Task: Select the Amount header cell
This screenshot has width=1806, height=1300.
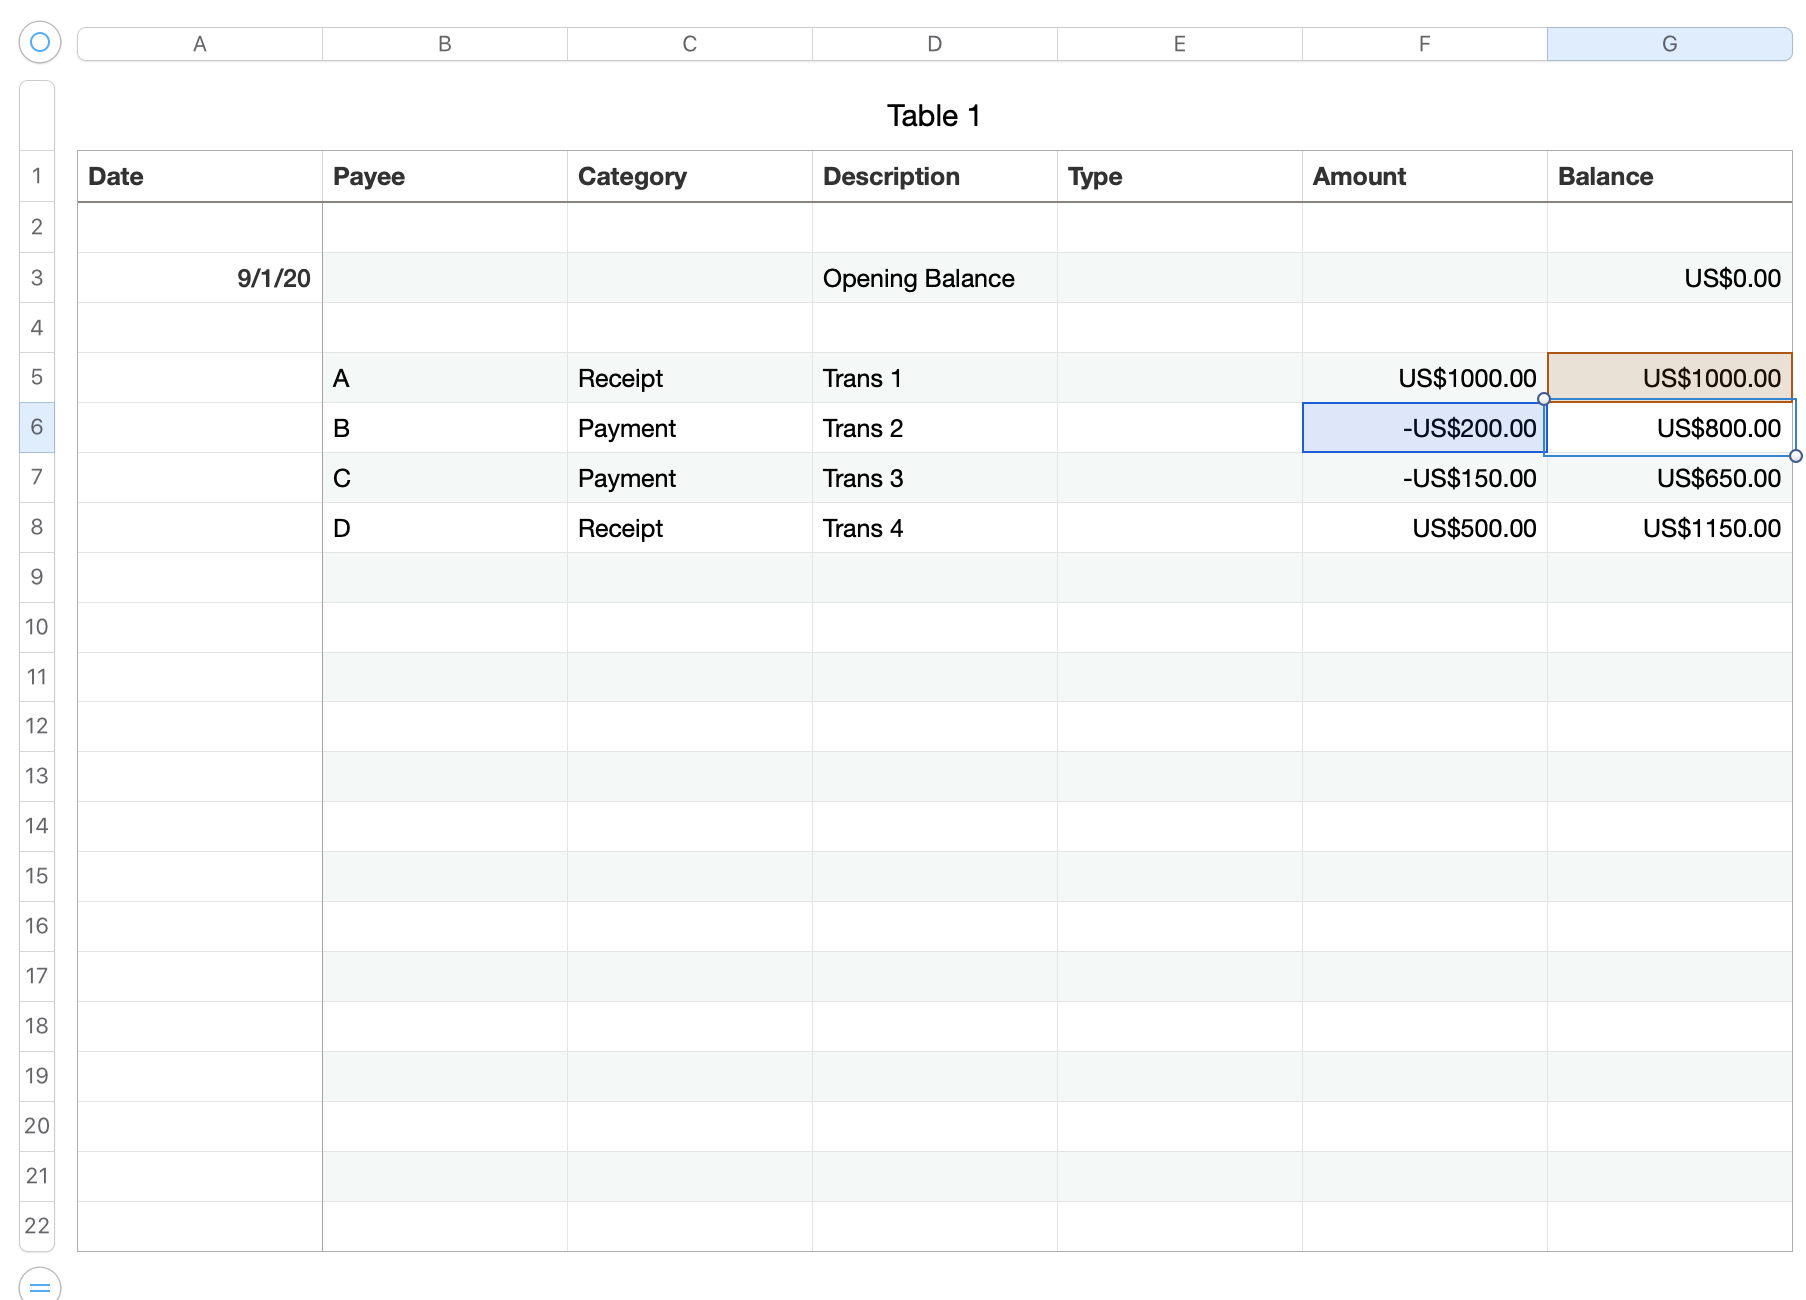Action: (x=1425, y=177)
